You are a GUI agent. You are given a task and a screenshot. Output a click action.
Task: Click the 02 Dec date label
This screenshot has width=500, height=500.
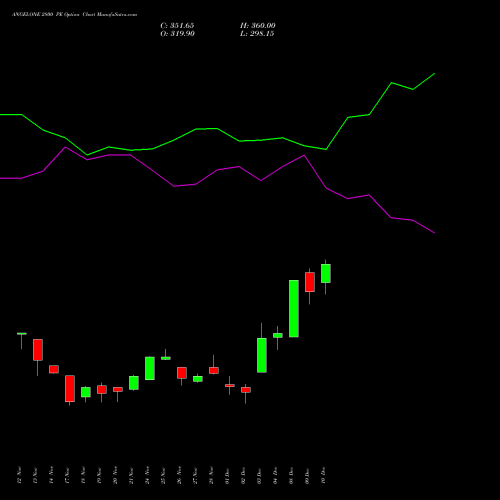pos(243,475)
